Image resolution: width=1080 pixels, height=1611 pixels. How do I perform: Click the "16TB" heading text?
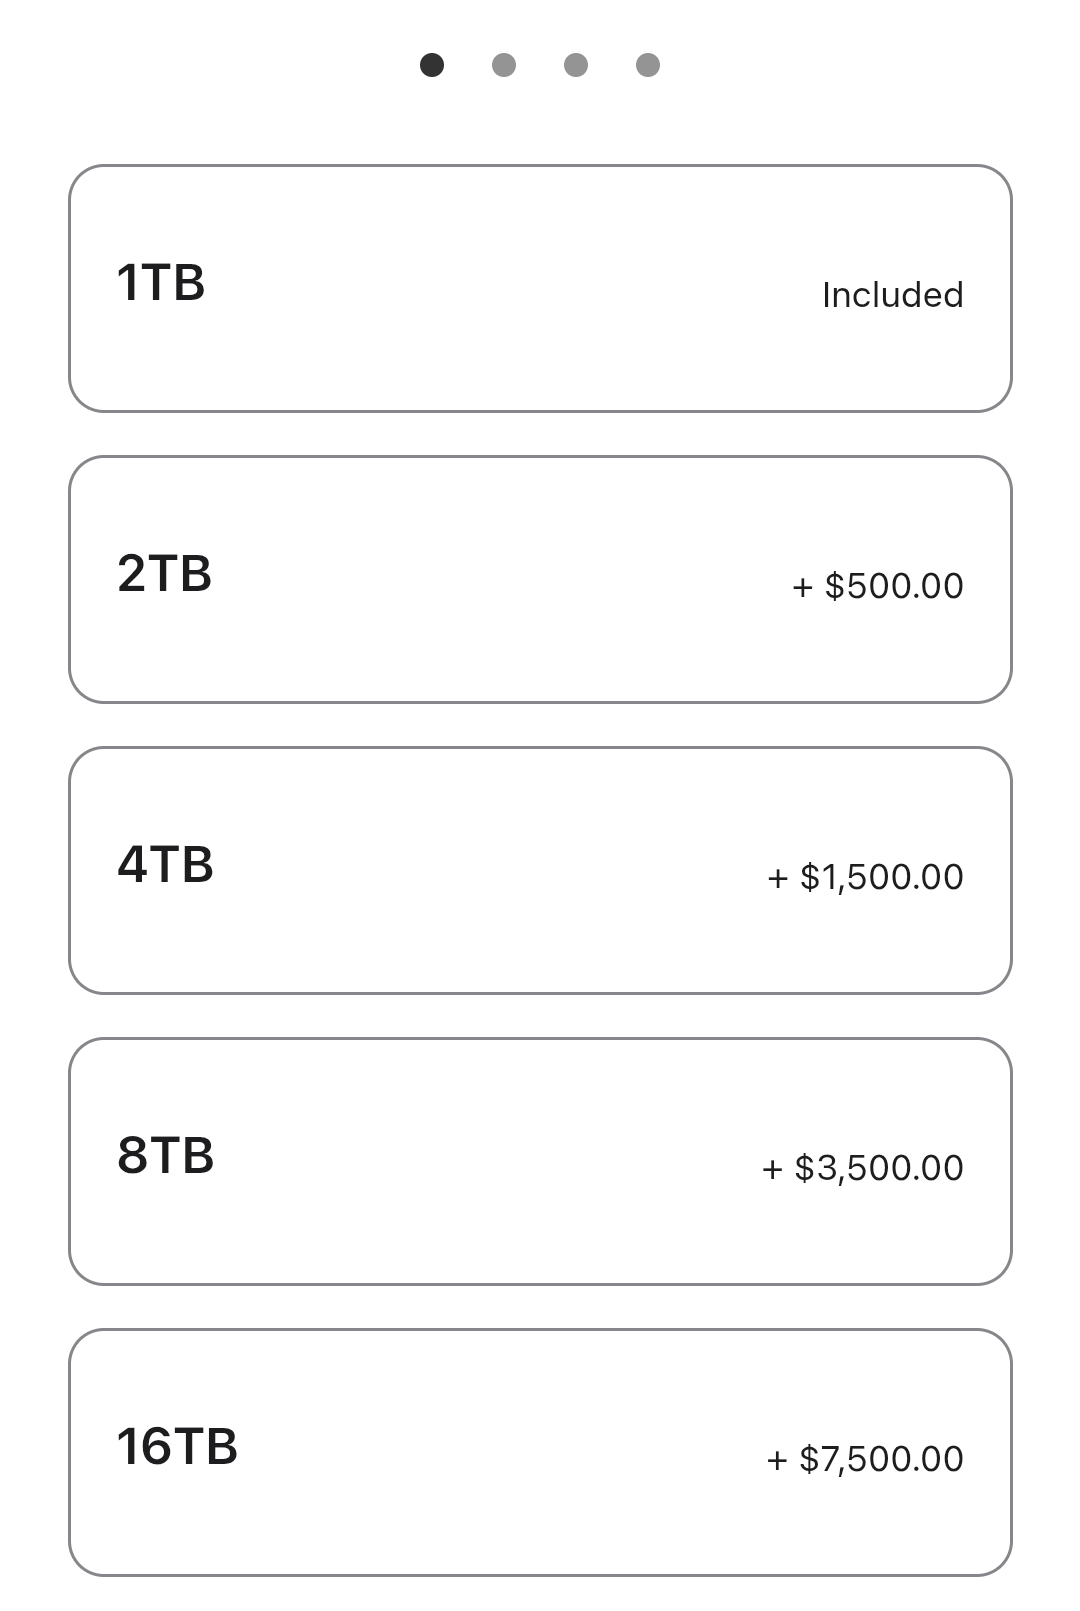click(x=177, y=1446)
